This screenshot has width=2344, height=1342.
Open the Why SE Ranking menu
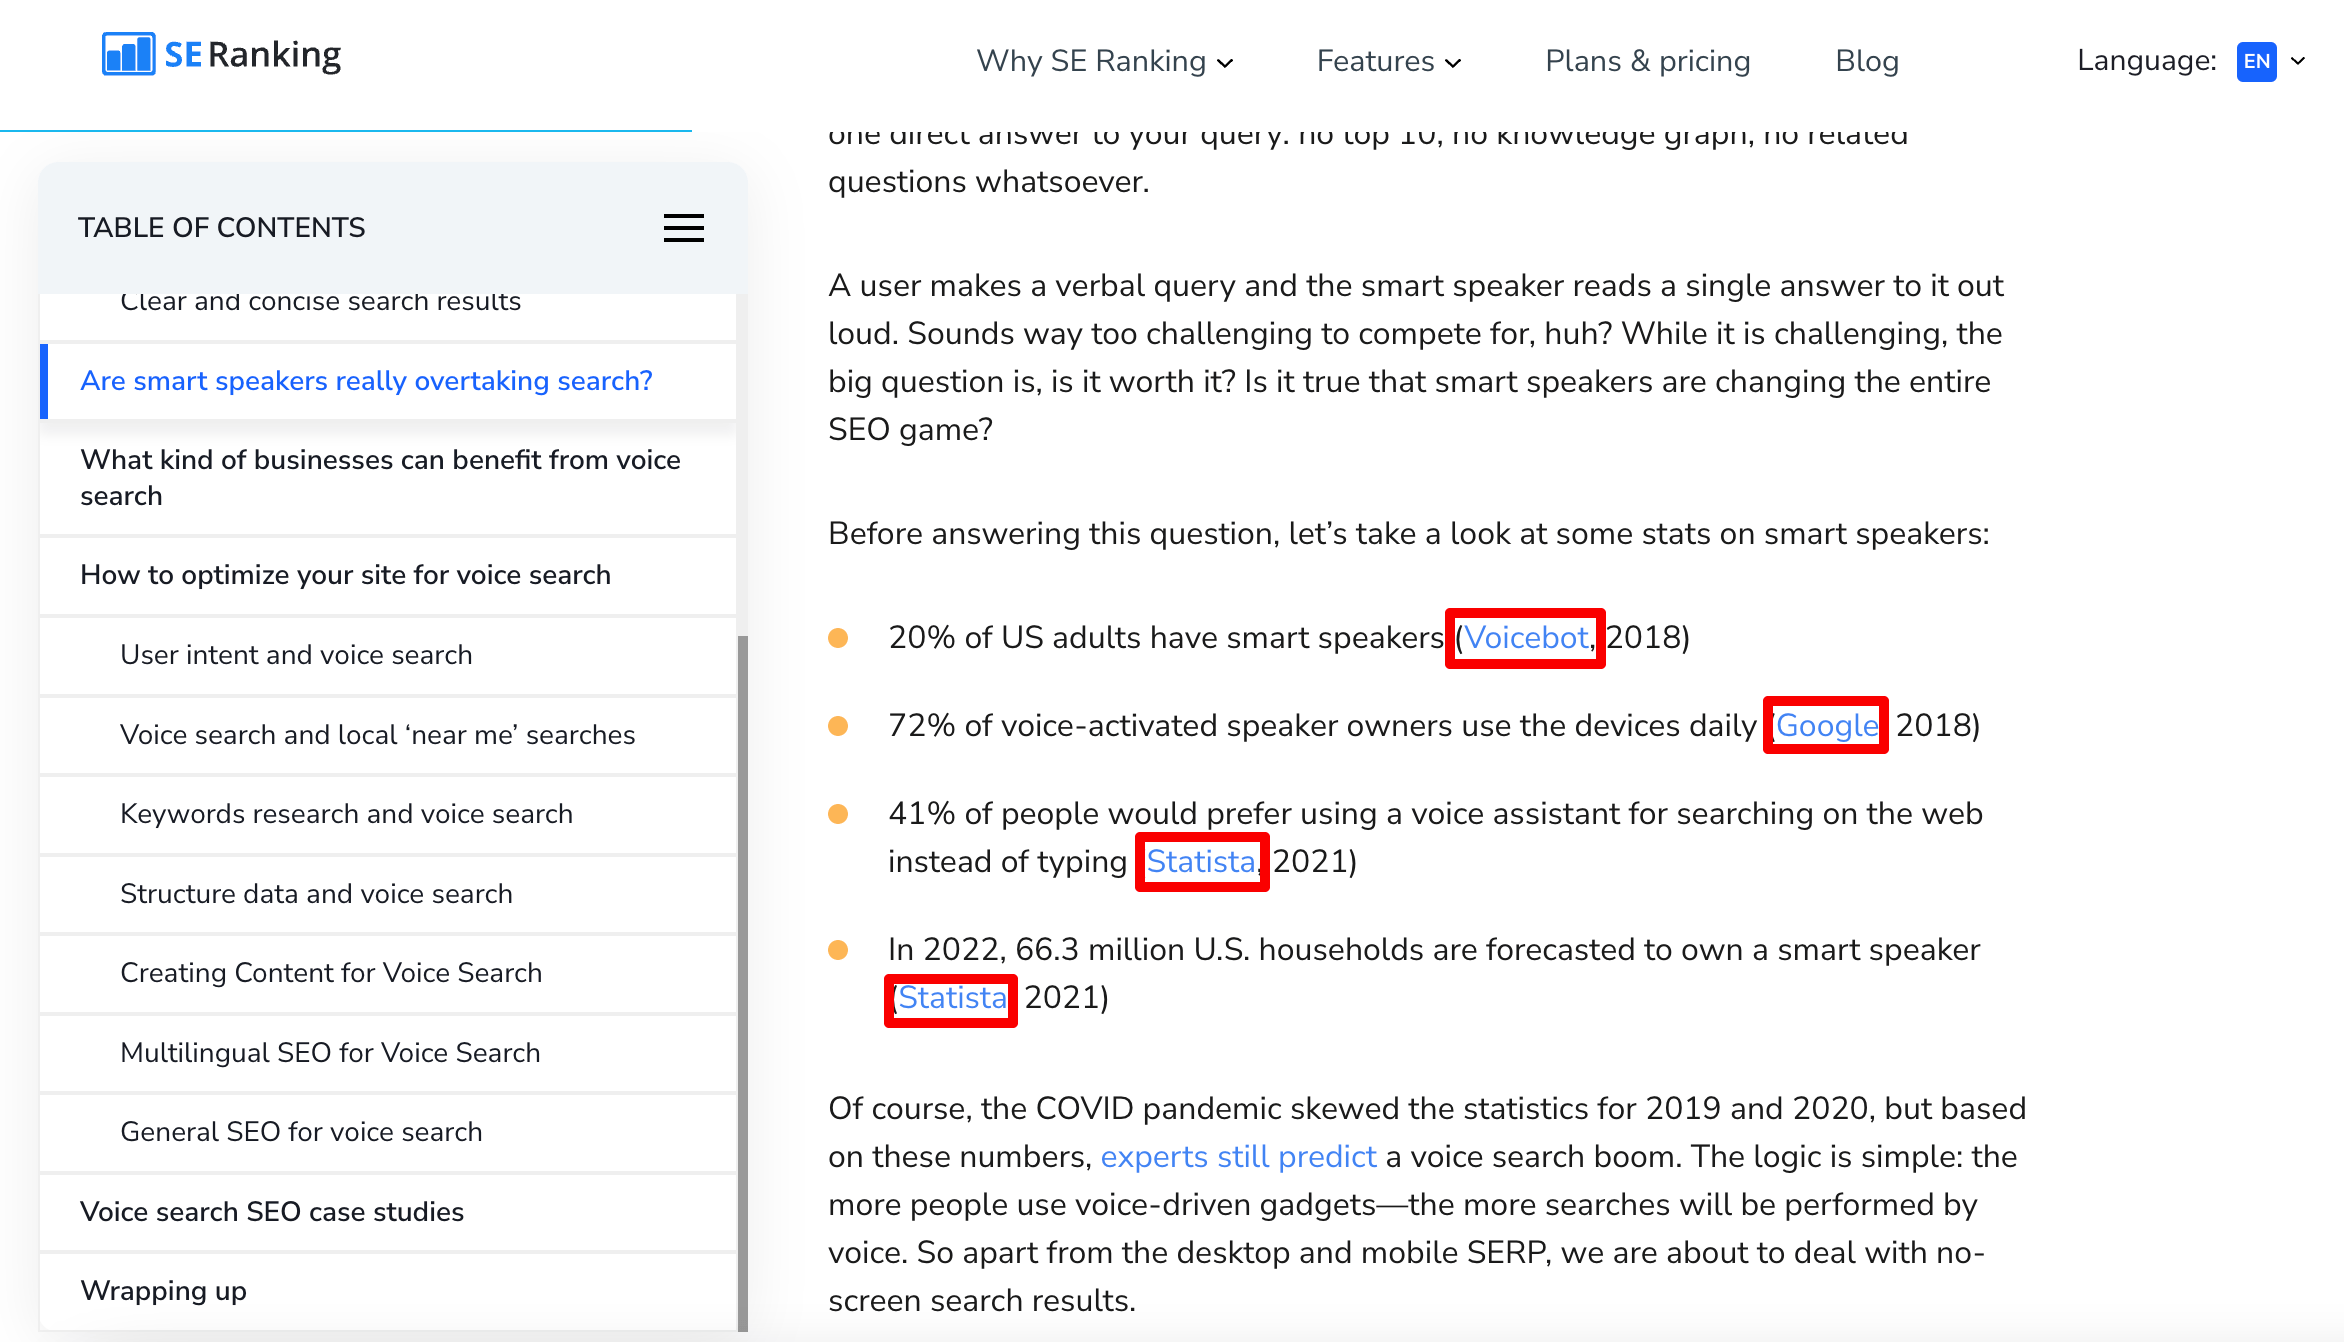pyautogui.click(x=1104, y=61)
